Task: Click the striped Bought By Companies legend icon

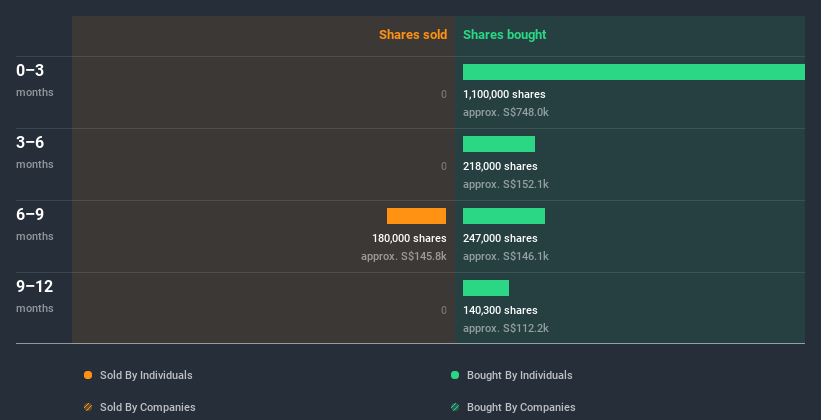Action: (x=455, y=407)
